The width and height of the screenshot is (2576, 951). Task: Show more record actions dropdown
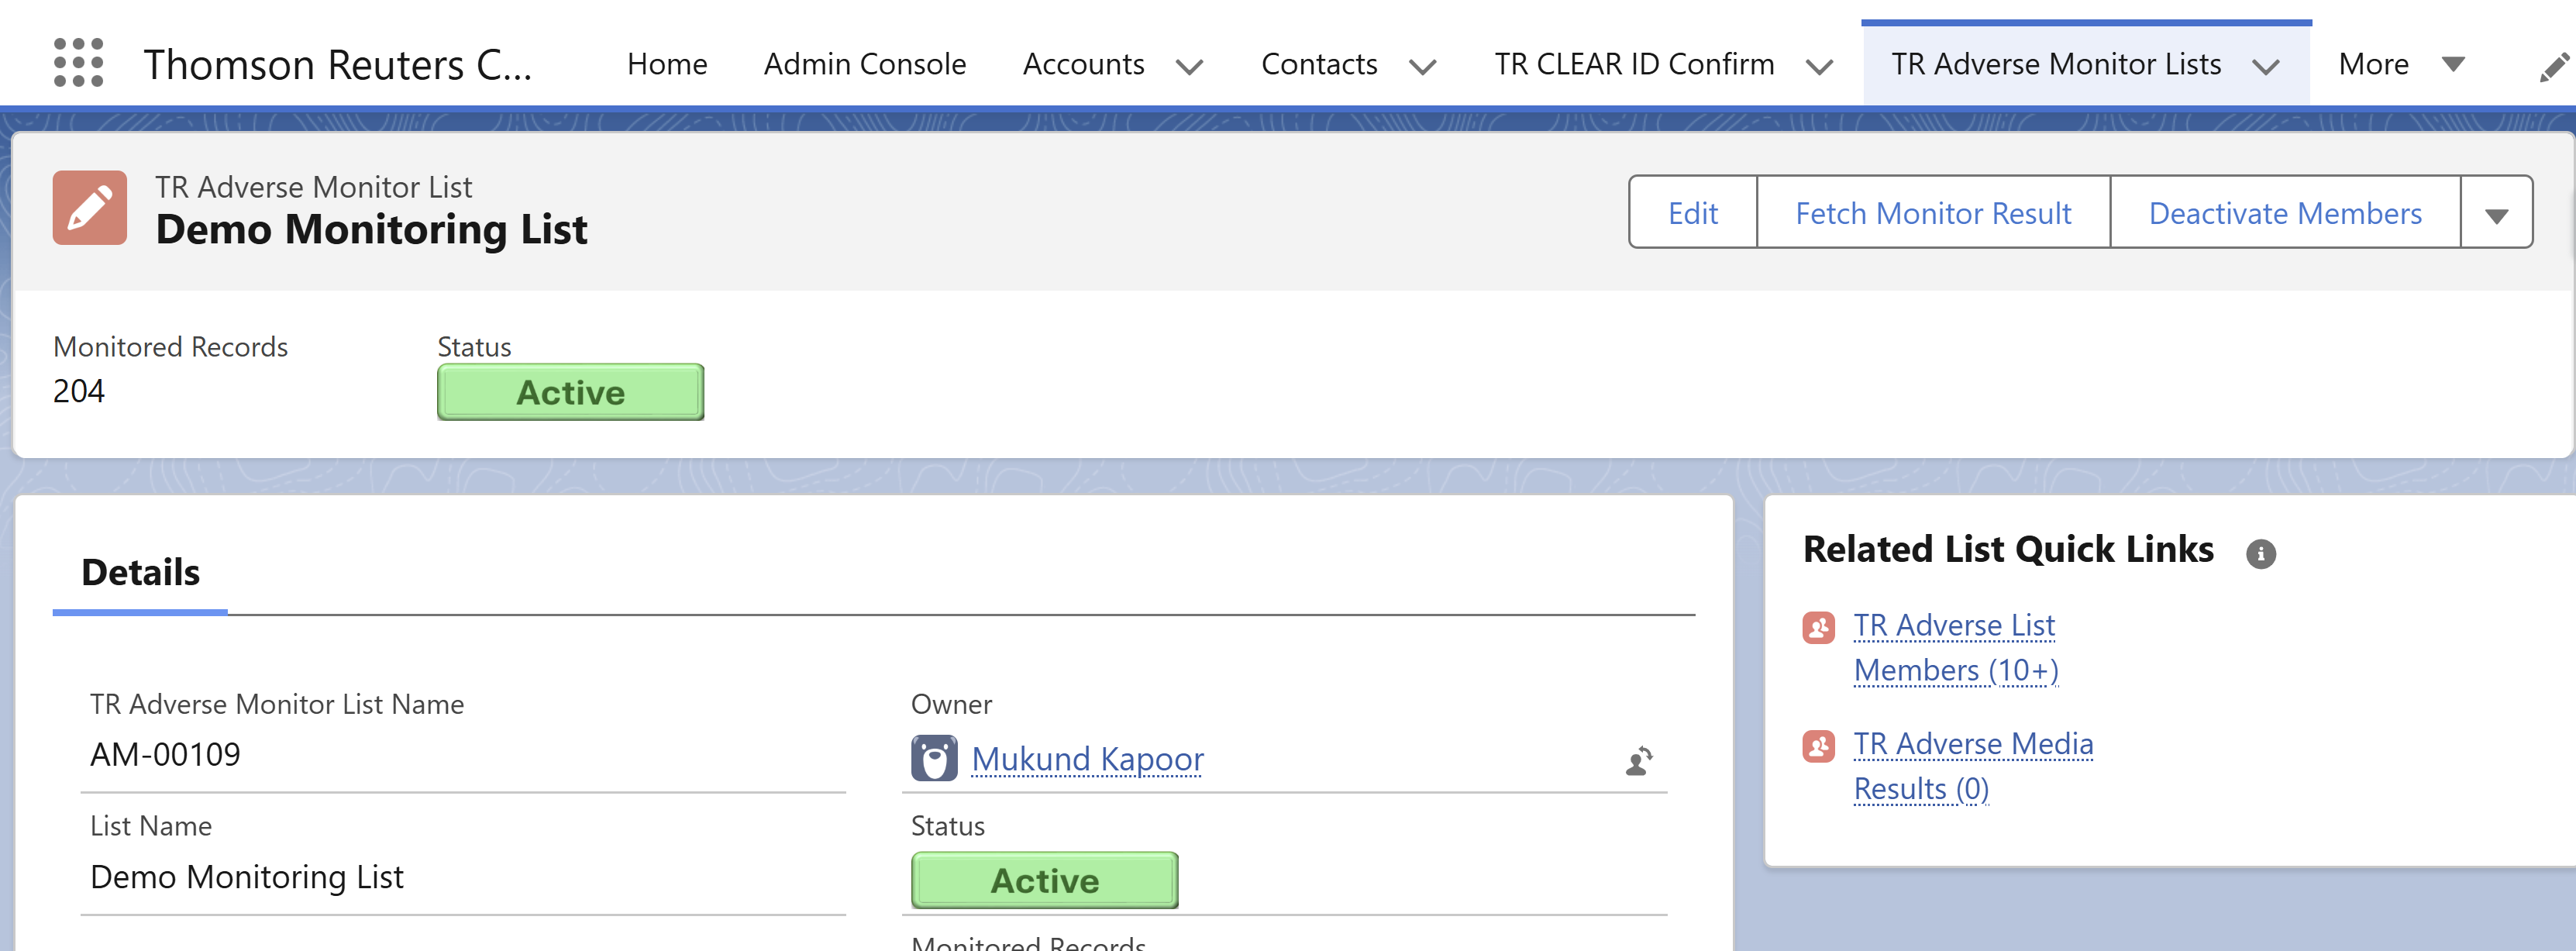click(2496, 212)
